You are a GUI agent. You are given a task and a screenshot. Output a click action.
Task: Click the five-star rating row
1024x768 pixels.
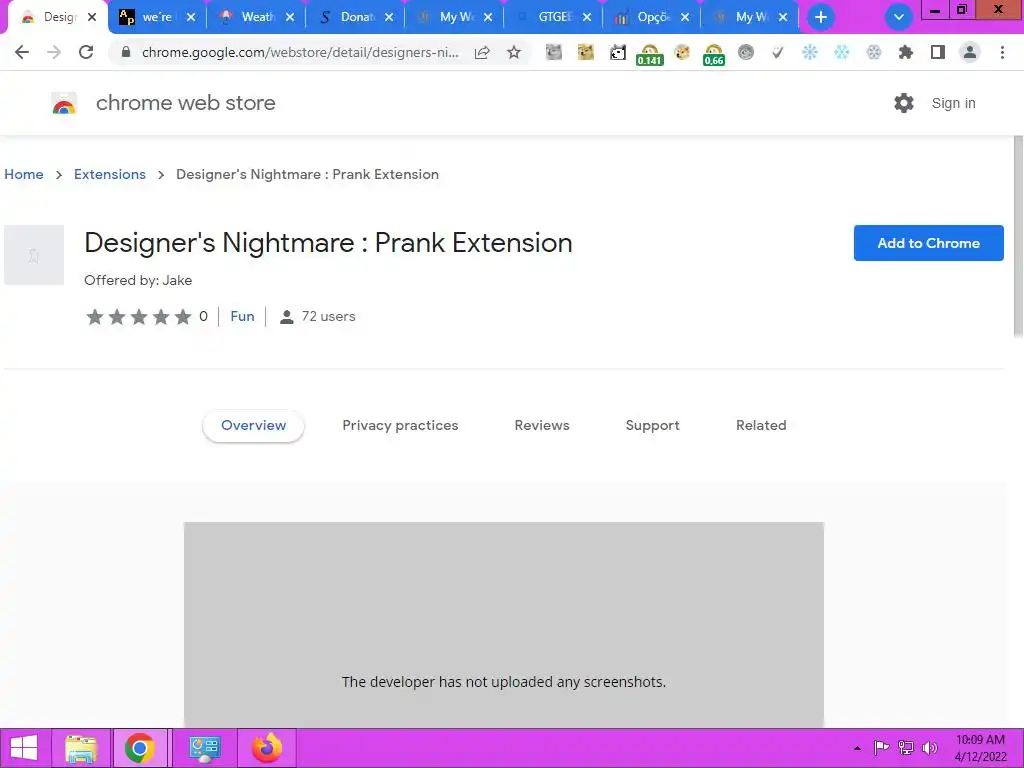tap(138, 317)
